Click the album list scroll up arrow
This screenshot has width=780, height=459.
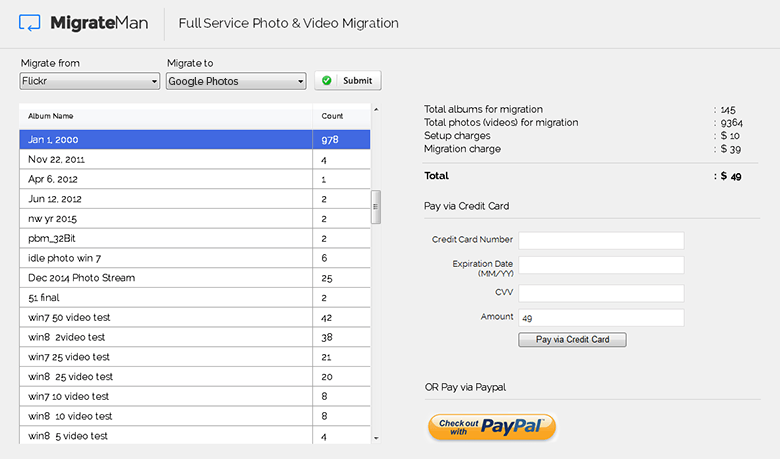[376, 109]
